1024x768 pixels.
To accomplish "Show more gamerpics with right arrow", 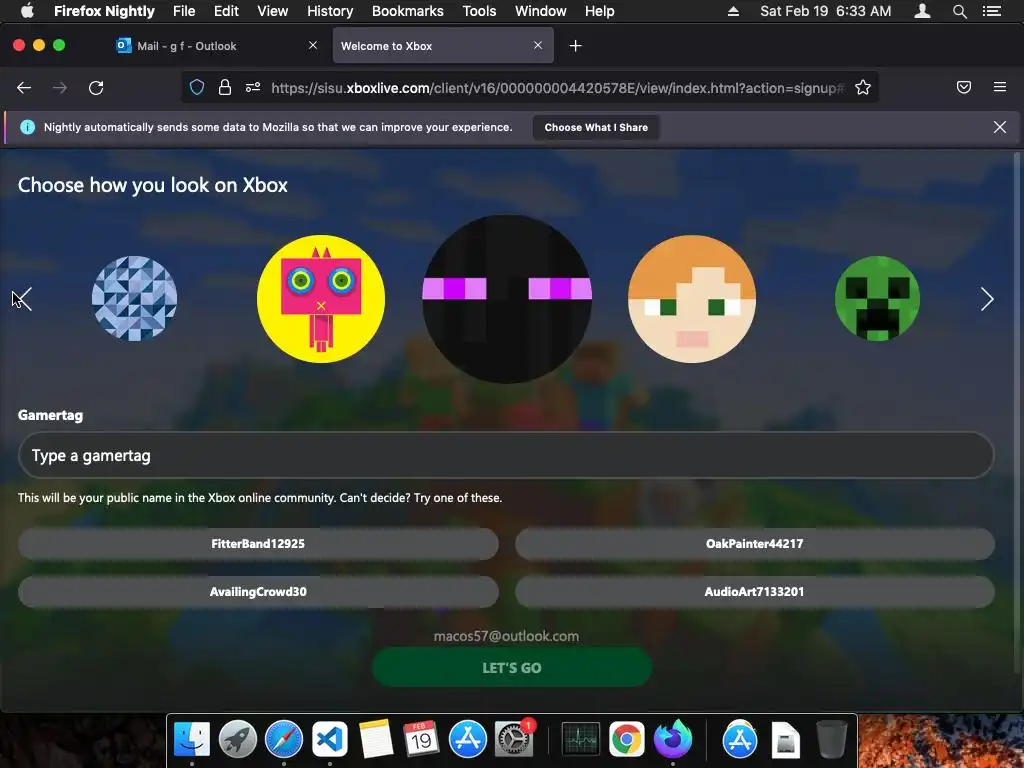I will coord(987,299).
